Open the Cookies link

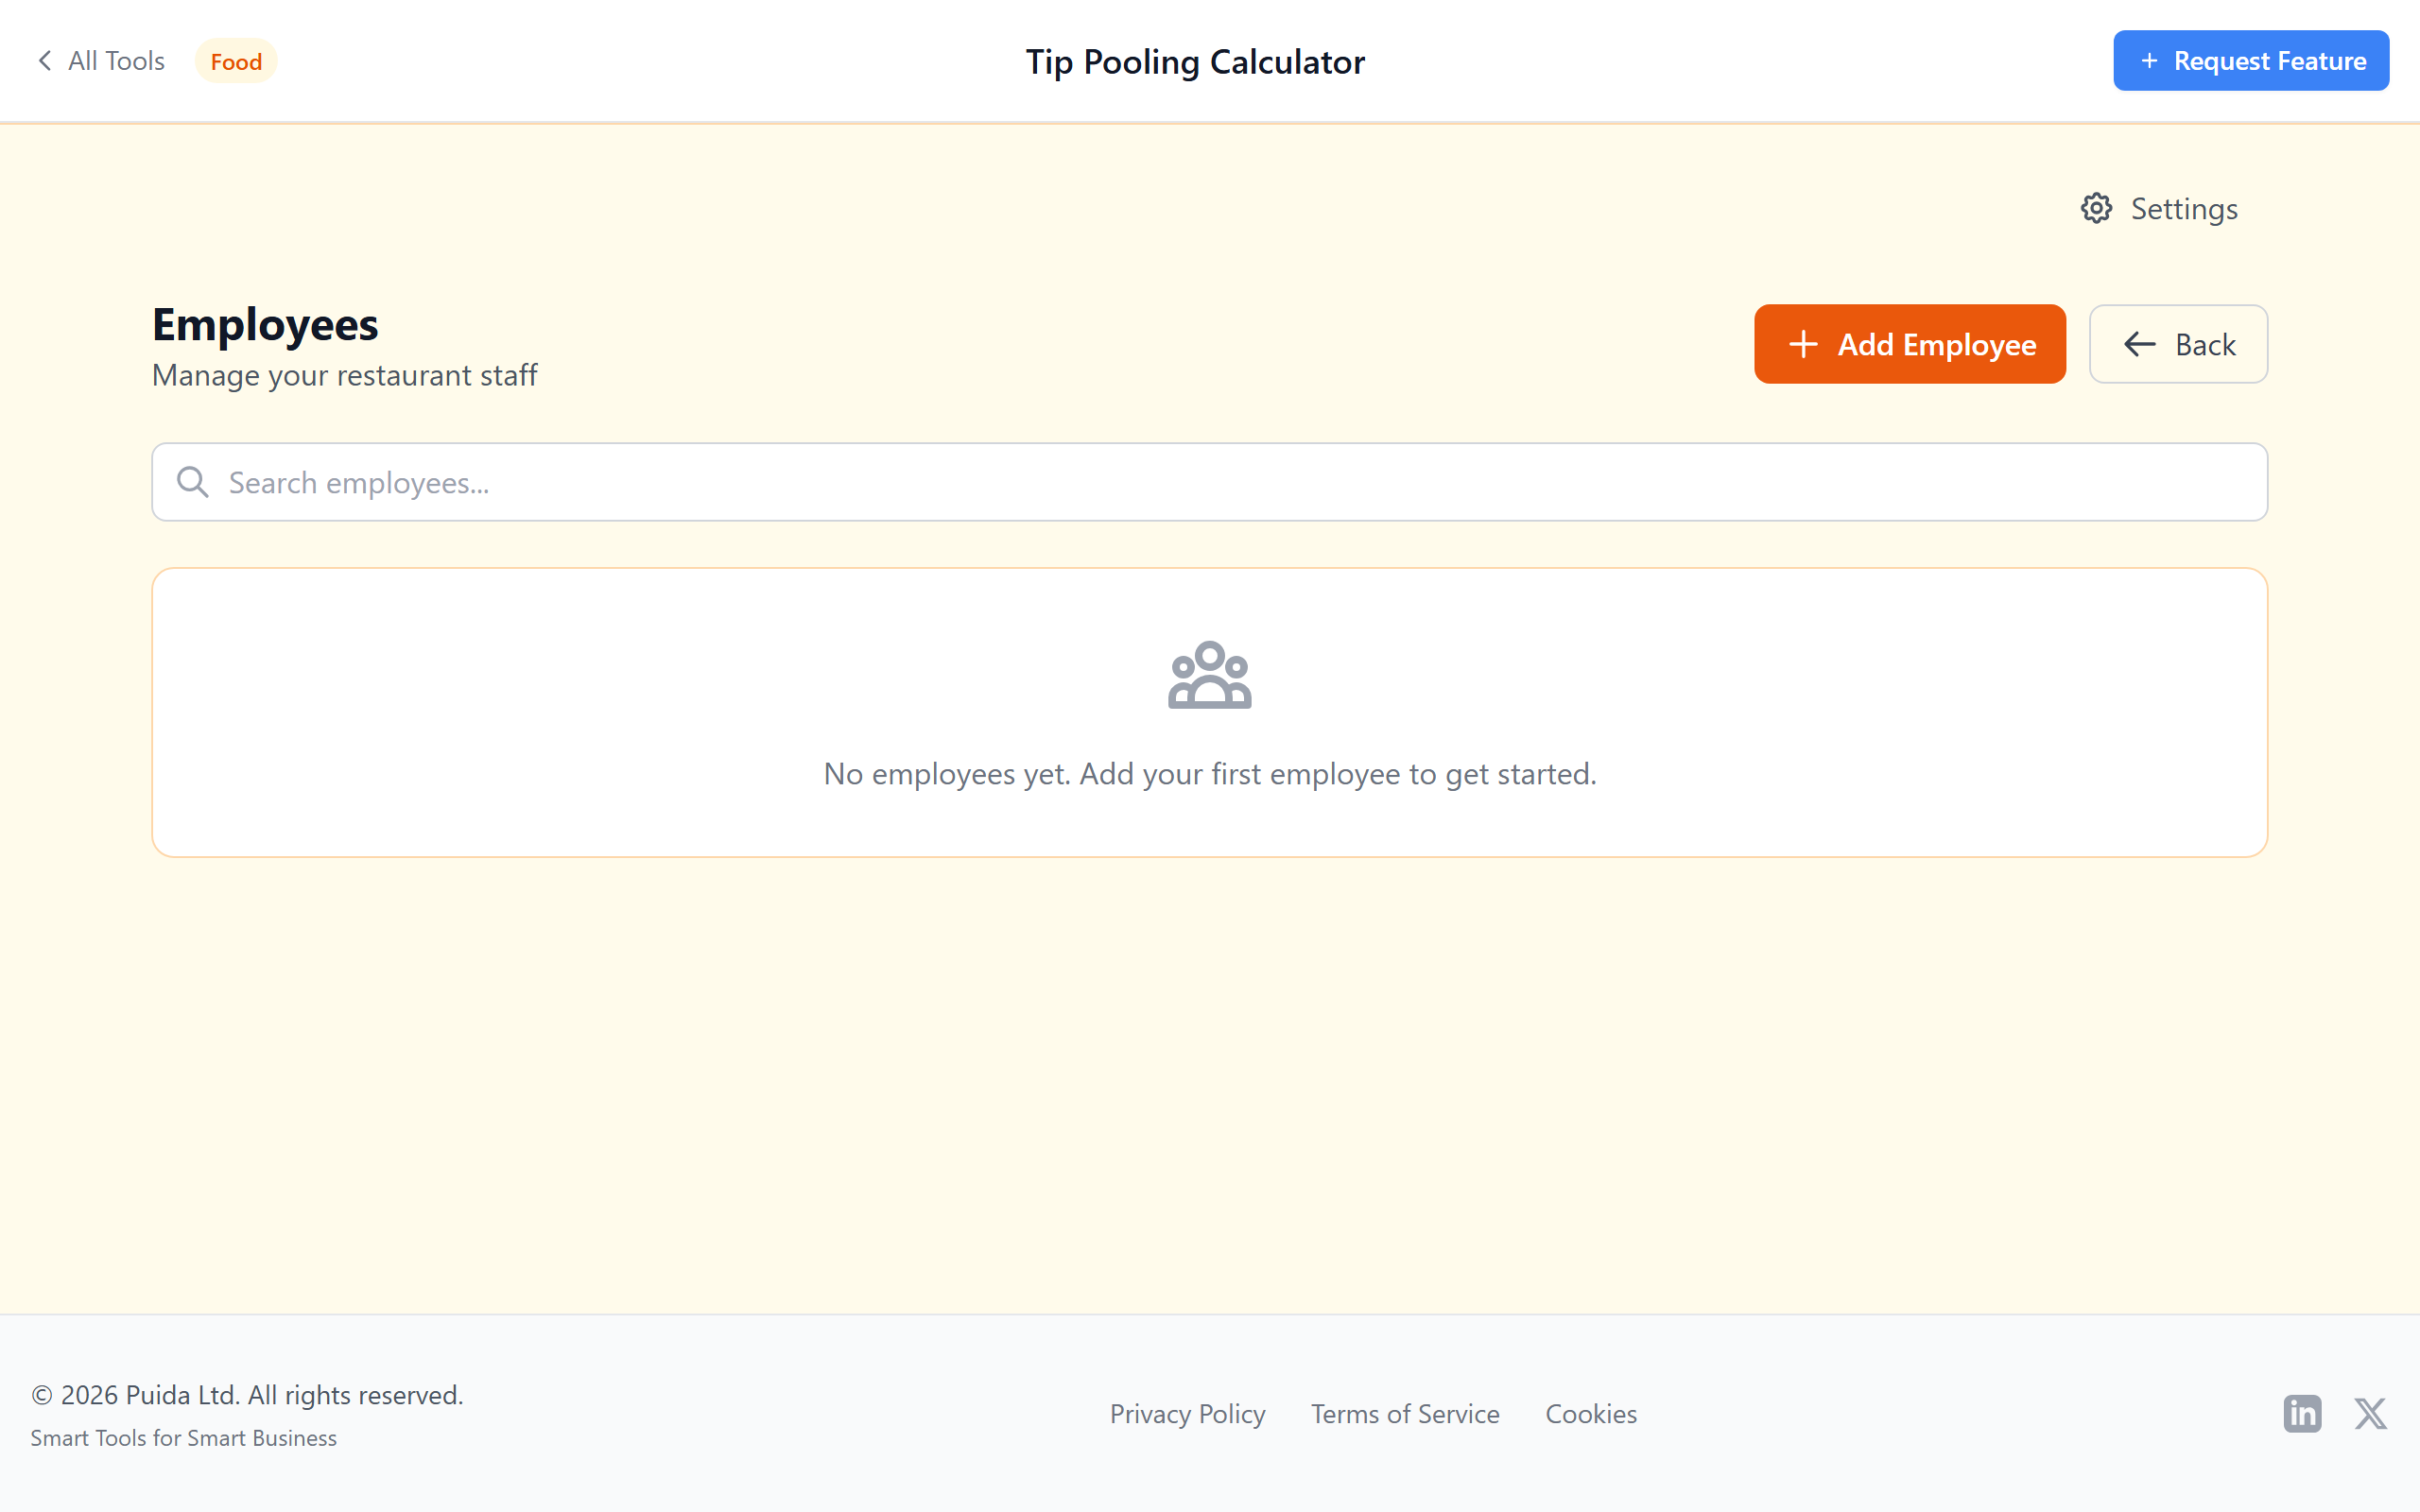[1590, 1413]
